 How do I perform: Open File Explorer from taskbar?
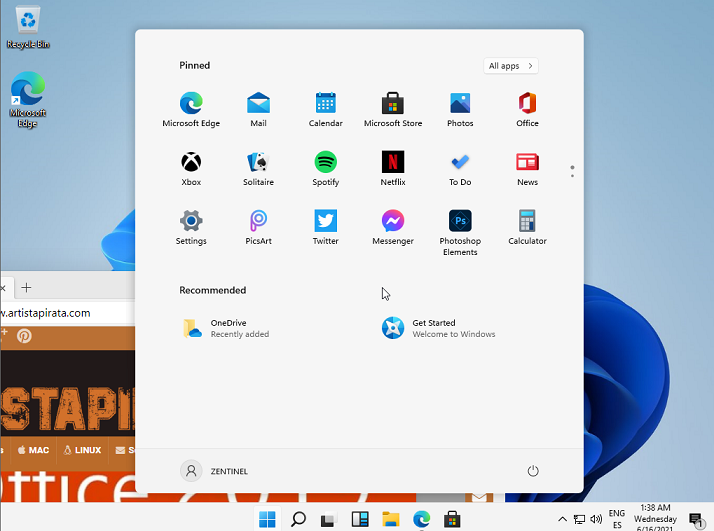pos(391,519)
